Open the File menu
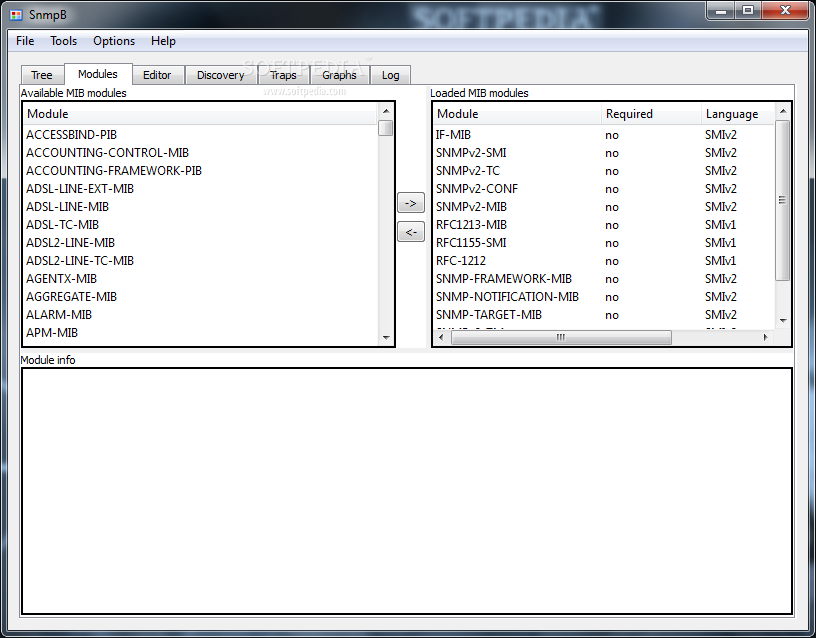The width and height of the screenshot is (816, 638). tap(25, 41)
